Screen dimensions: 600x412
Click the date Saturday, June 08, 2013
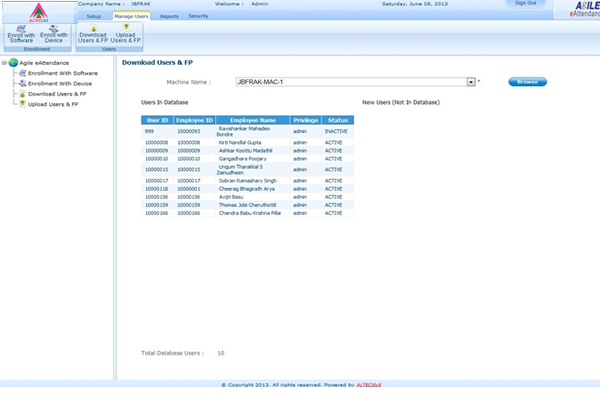(x=415, y=4)
